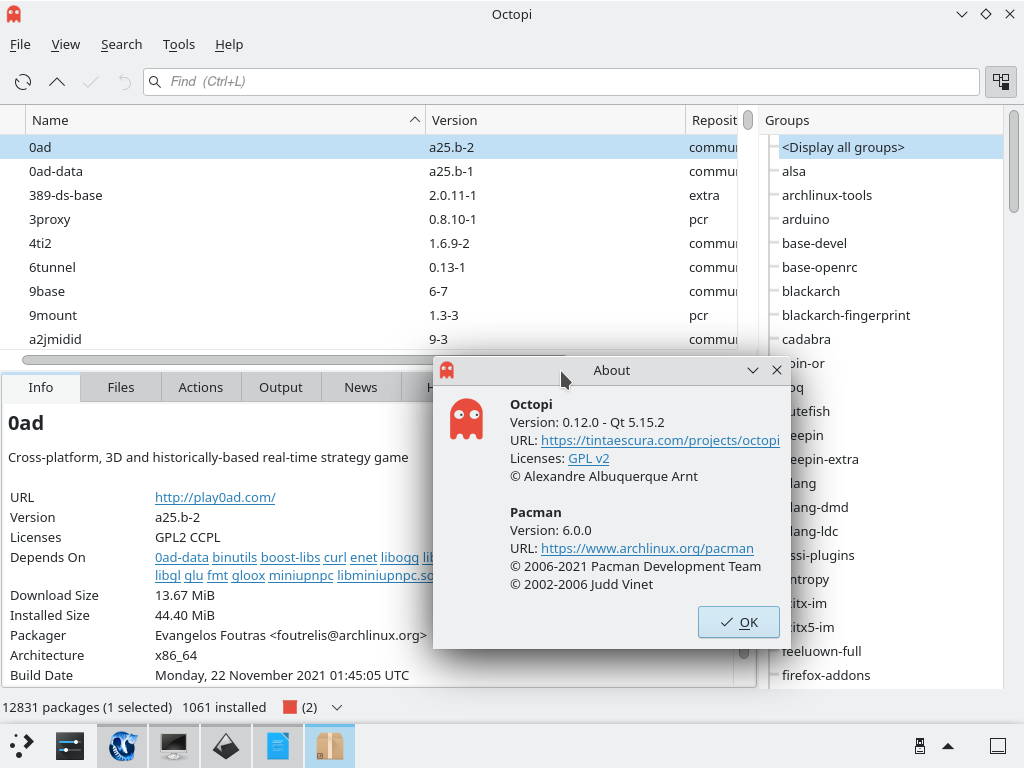Image resolution: width=1024 pixels, height=768 pixels.
Task: Switch to the Files tab
Action: coord(121,387)
